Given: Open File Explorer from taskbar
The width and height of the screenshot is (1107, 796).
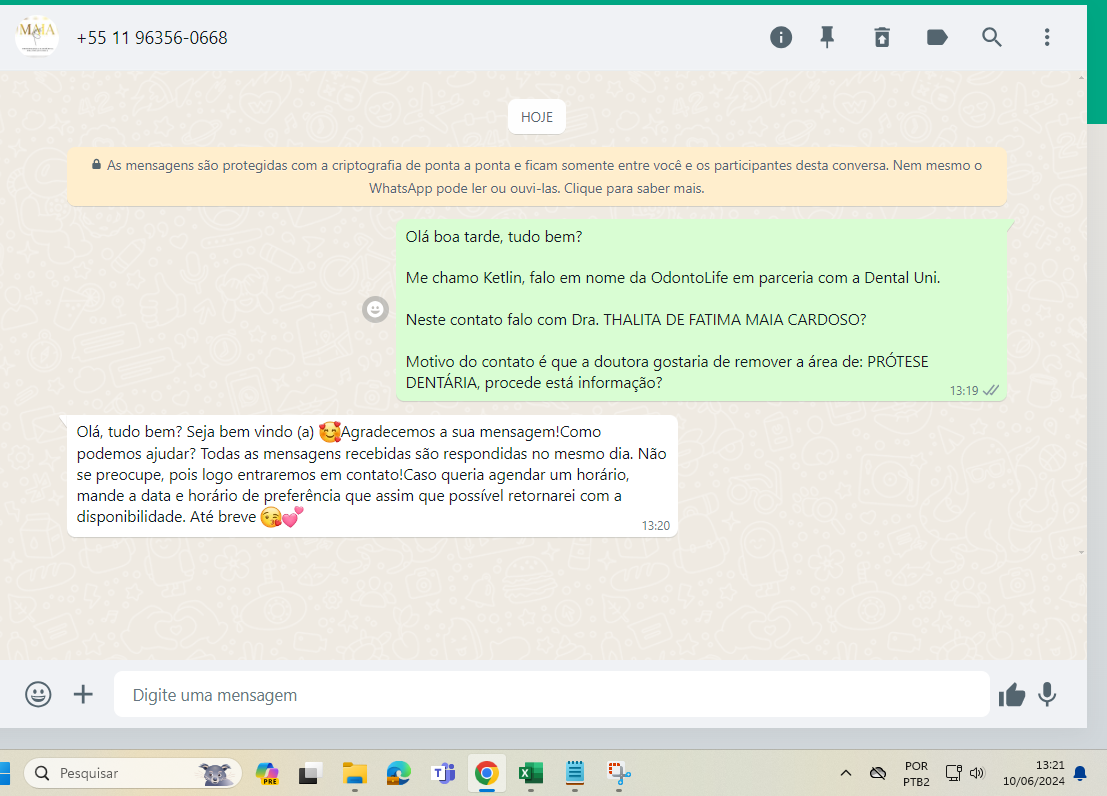Looking at the screenshot, I should [354, 773].
